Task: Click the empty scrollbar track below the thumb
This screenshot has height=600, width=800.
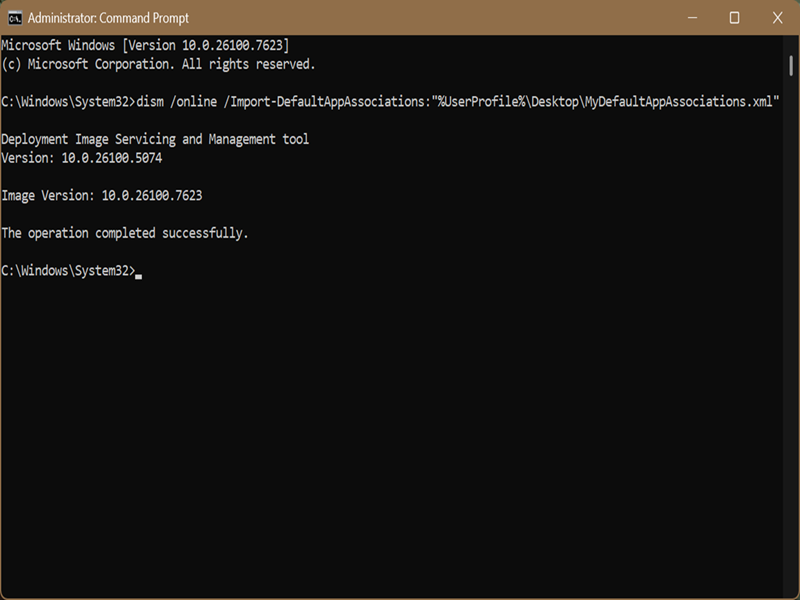Action: 791,350
